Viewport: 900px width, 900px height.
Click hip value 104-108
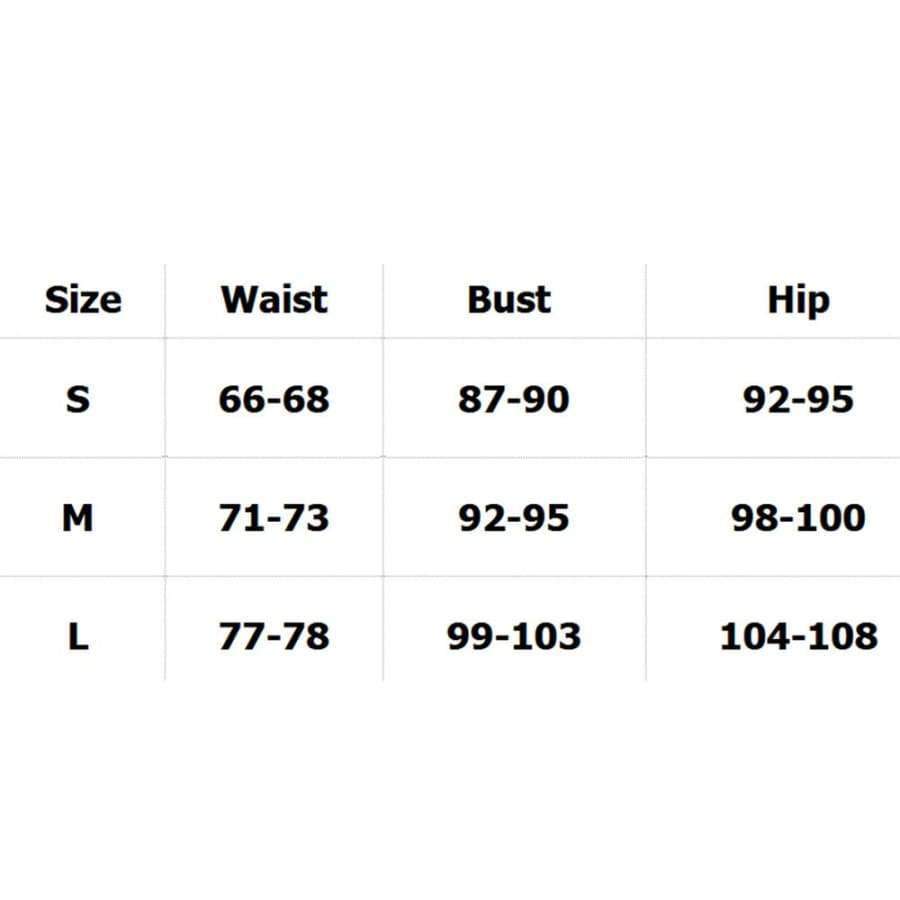point(798,636)
